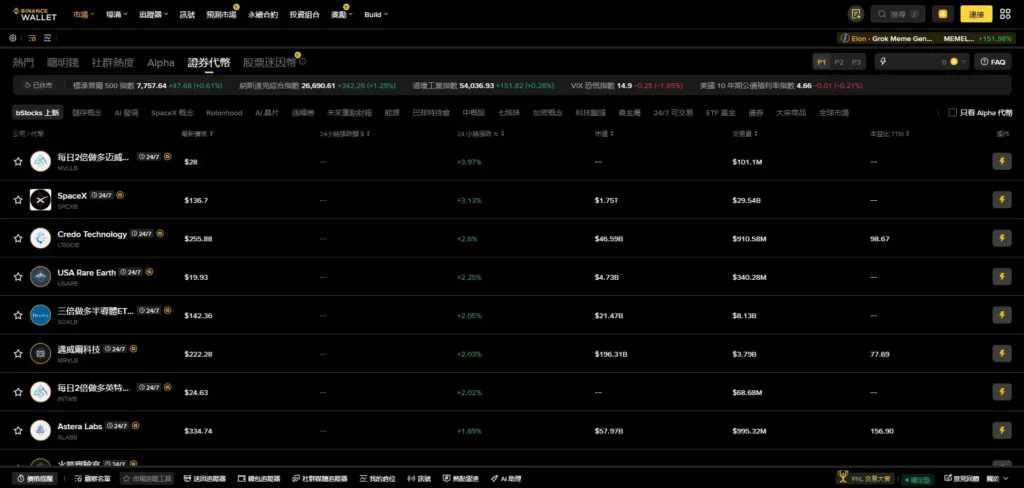Viewport: 1024px width, 488px height.
Task: Star USA Rare Earth as a favorite
Action: 18,277
